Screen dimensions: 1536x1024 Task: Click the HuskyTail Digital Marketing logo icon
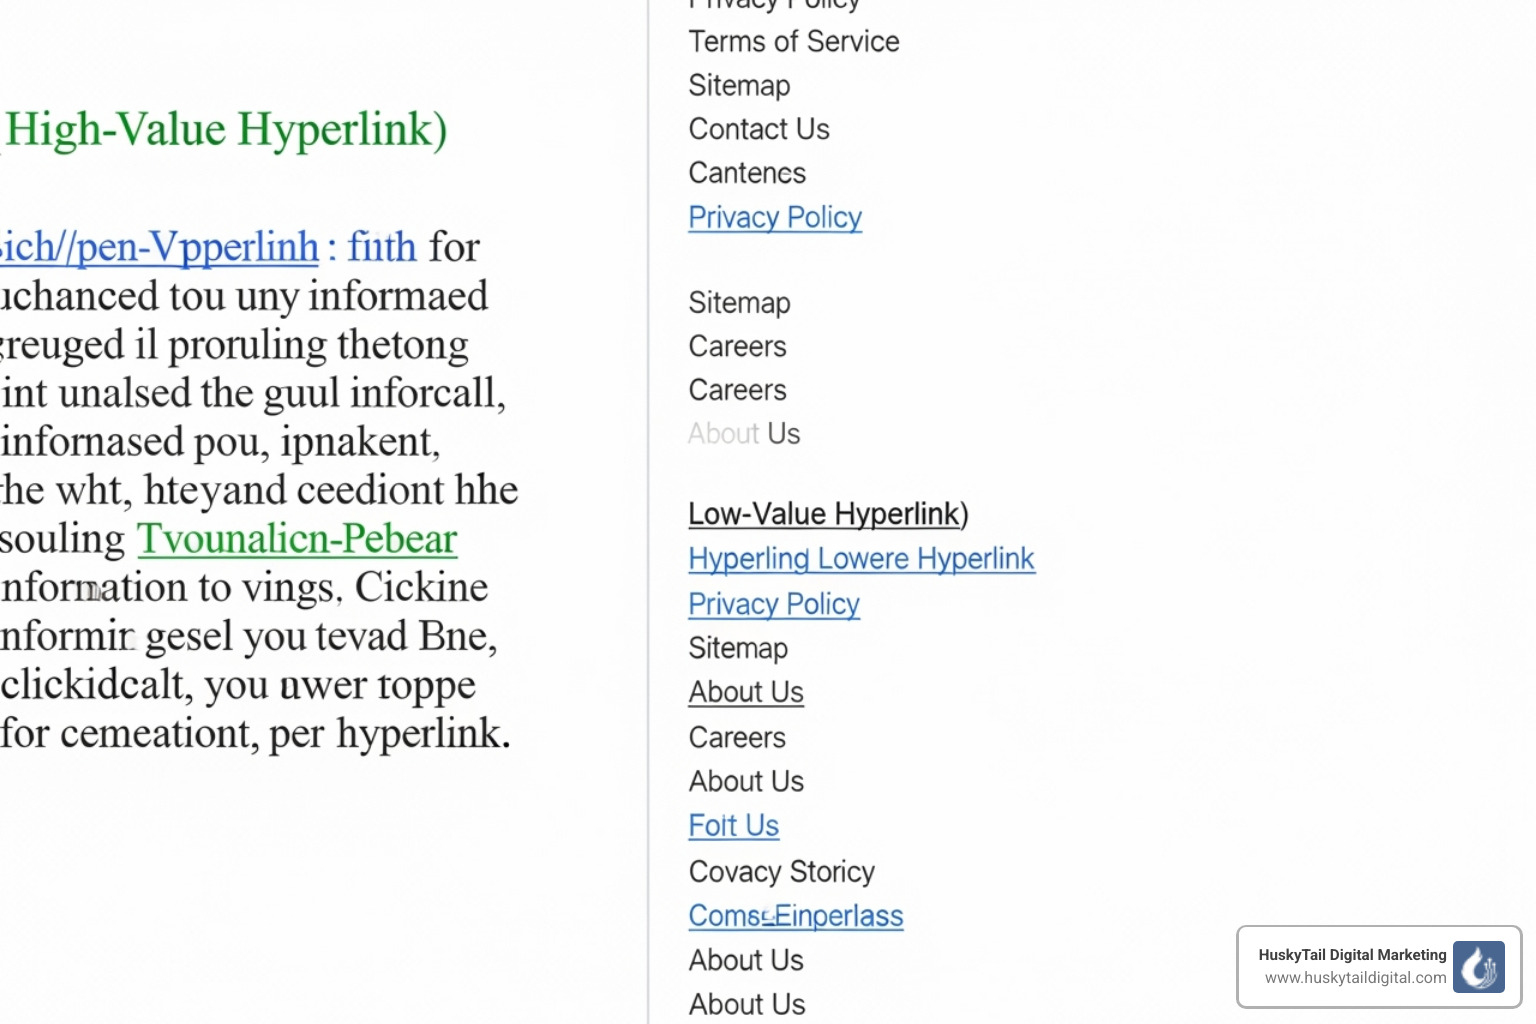(x=1479, y=967)
